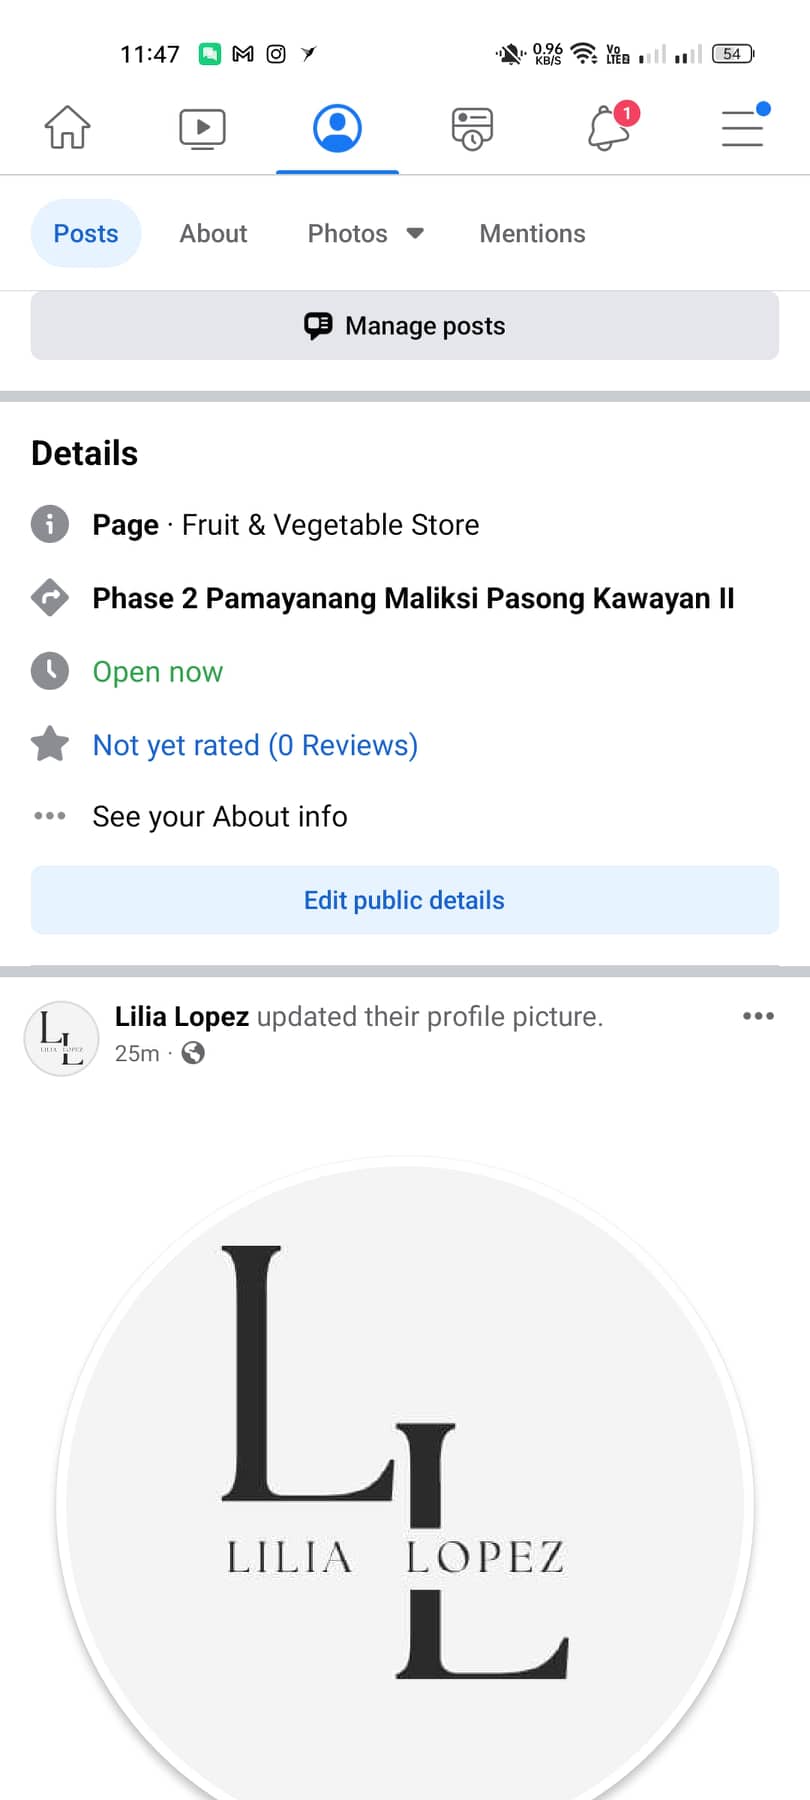Switch to the About tab

[213, 234]
